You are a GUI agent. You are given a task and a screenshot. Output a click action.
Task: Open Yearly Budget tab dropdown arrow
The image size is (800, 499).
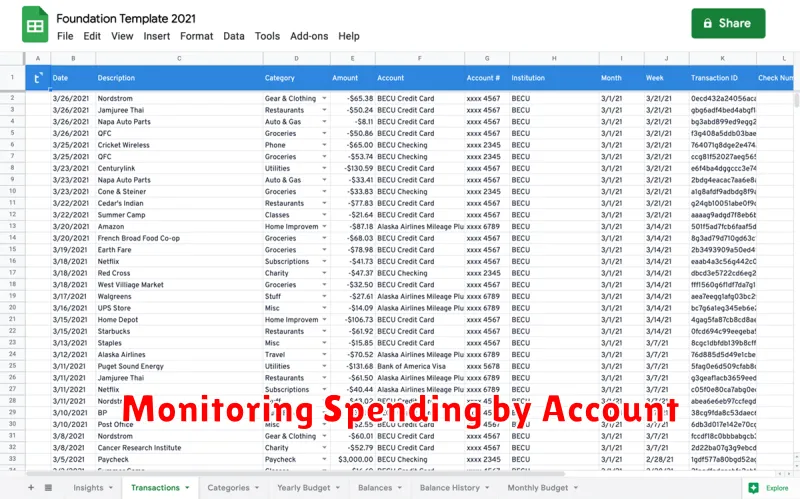tap(338, 488)
